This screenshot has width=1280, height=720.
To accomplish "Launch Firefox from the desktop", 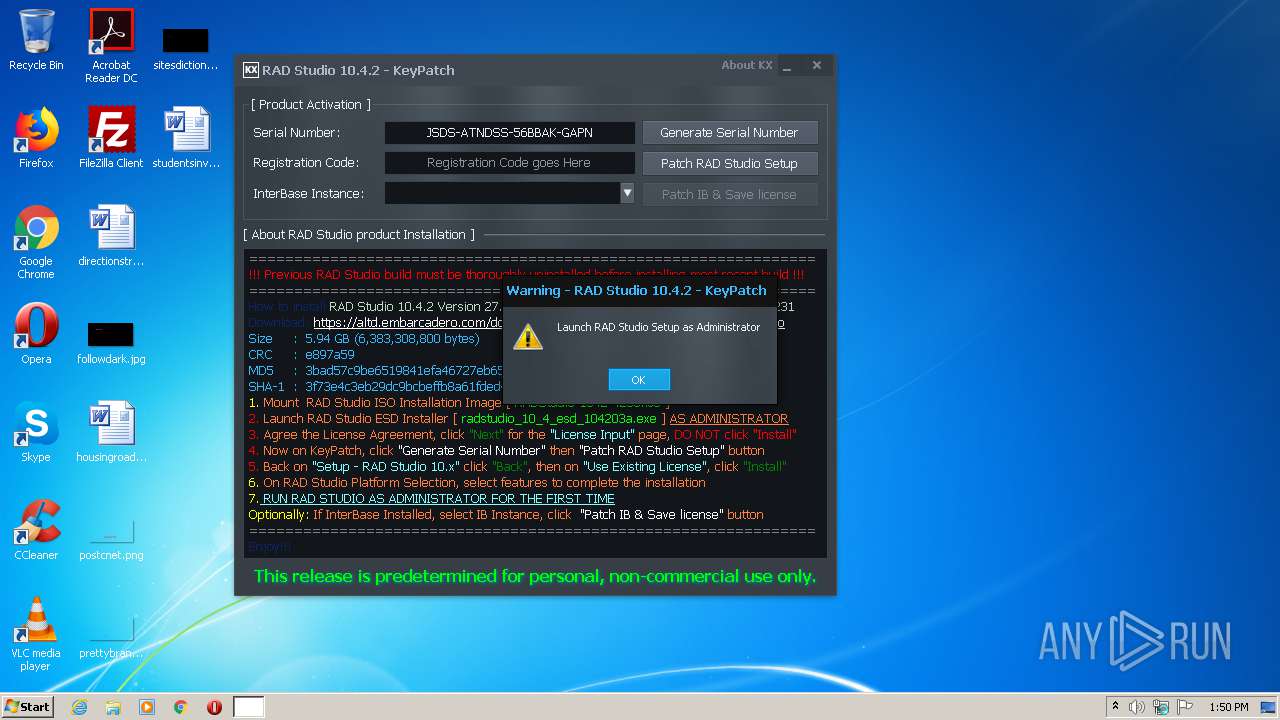I will tap(36, 138).
